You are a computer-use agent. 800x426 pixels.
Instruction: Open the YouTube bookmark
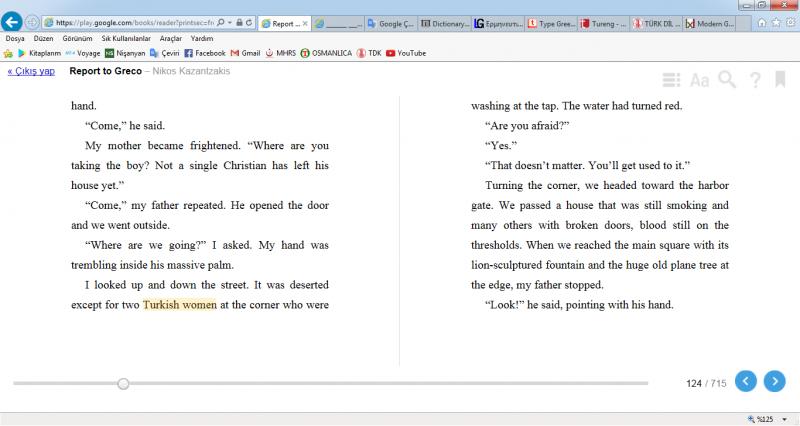click(406, 53)
